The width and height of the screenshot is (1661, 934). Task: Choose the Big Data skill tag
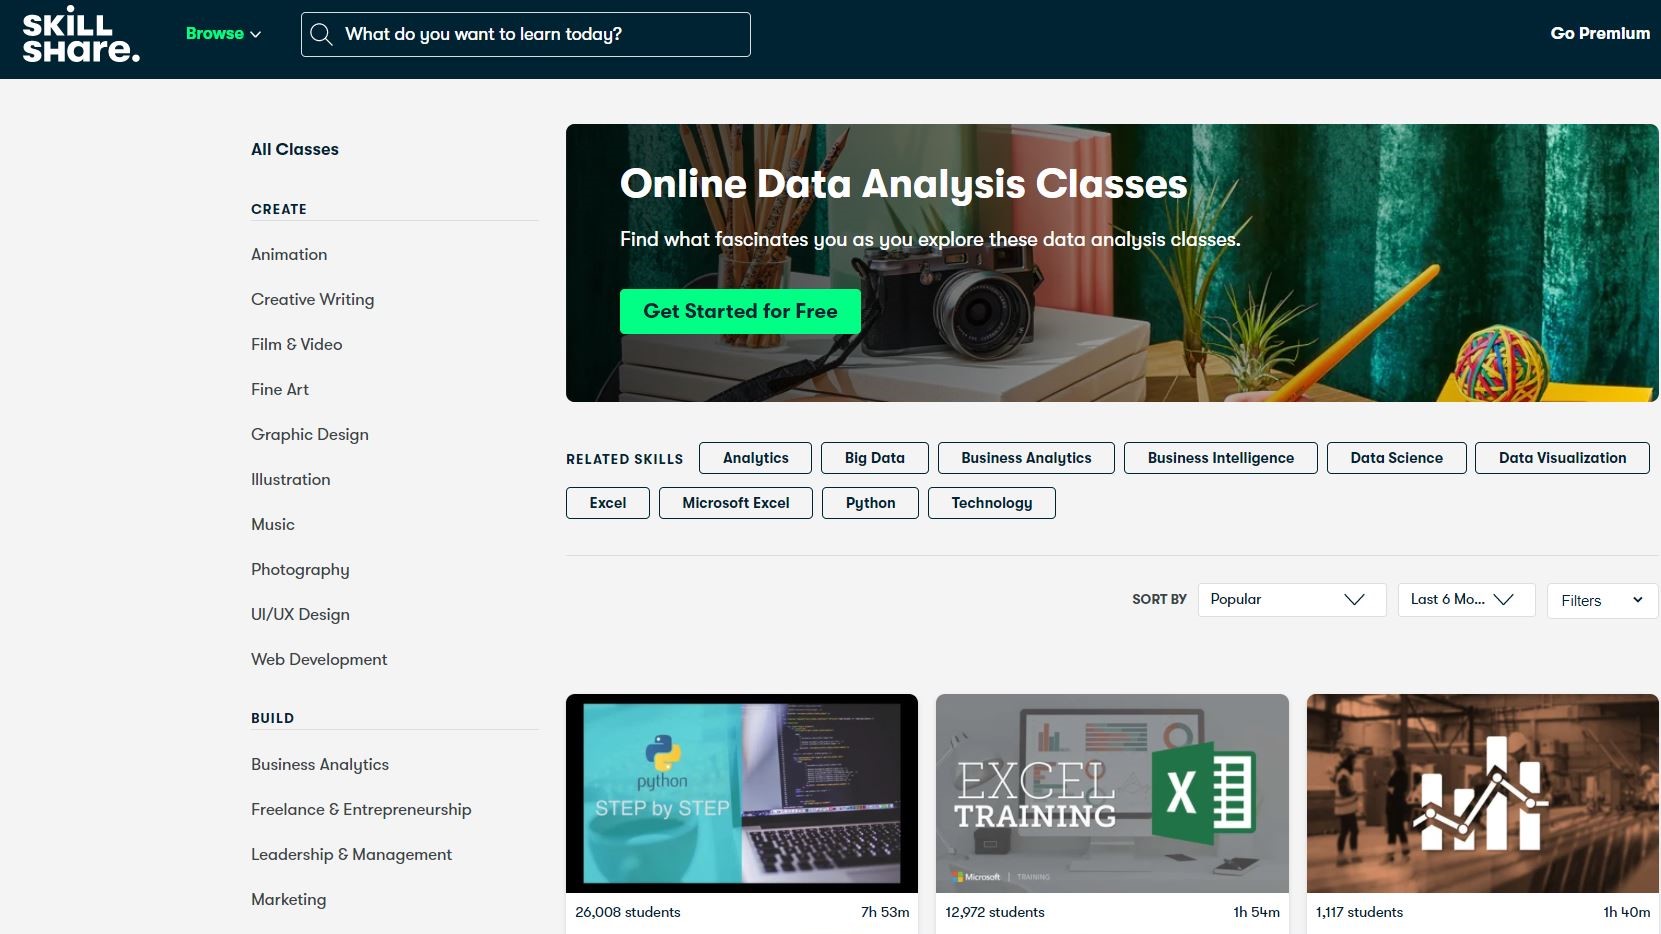click(x=875, y=458)
